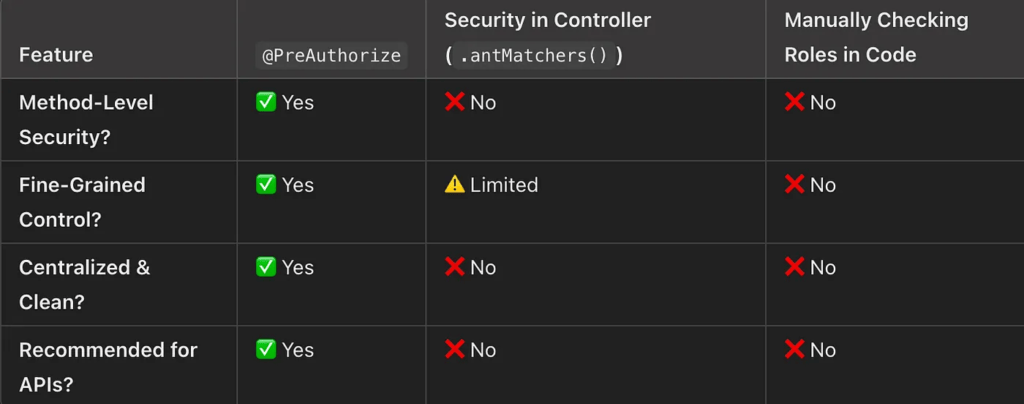Click green checkmark in Fine-Grained Control row

click(266, 184)
